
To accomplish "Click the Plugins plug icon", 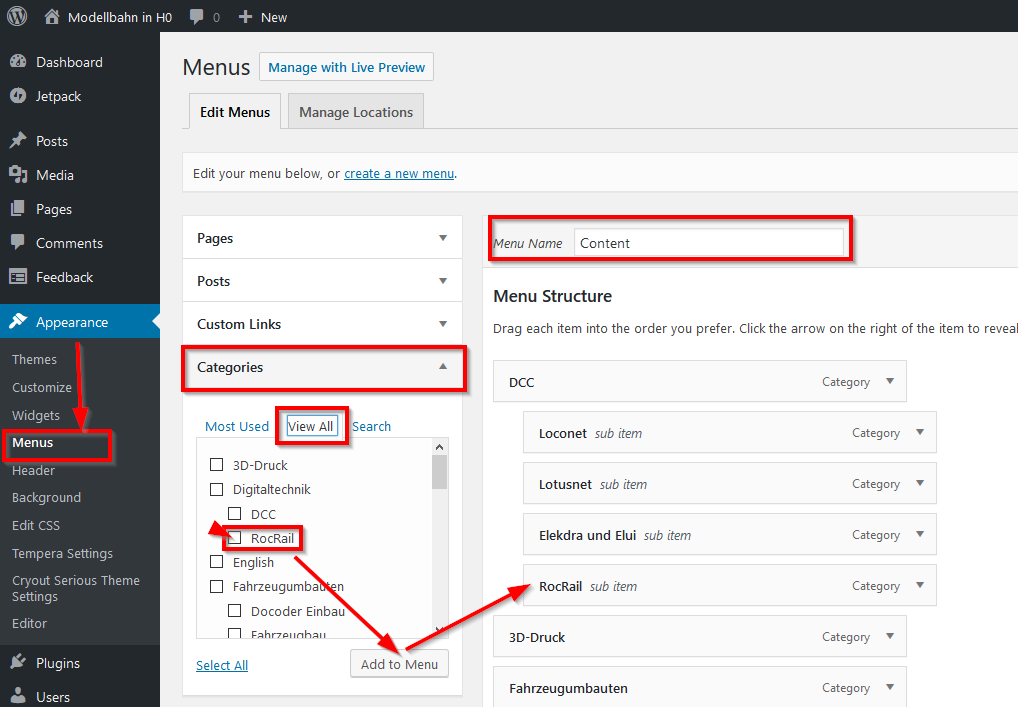I will click(x=18, y=663).
